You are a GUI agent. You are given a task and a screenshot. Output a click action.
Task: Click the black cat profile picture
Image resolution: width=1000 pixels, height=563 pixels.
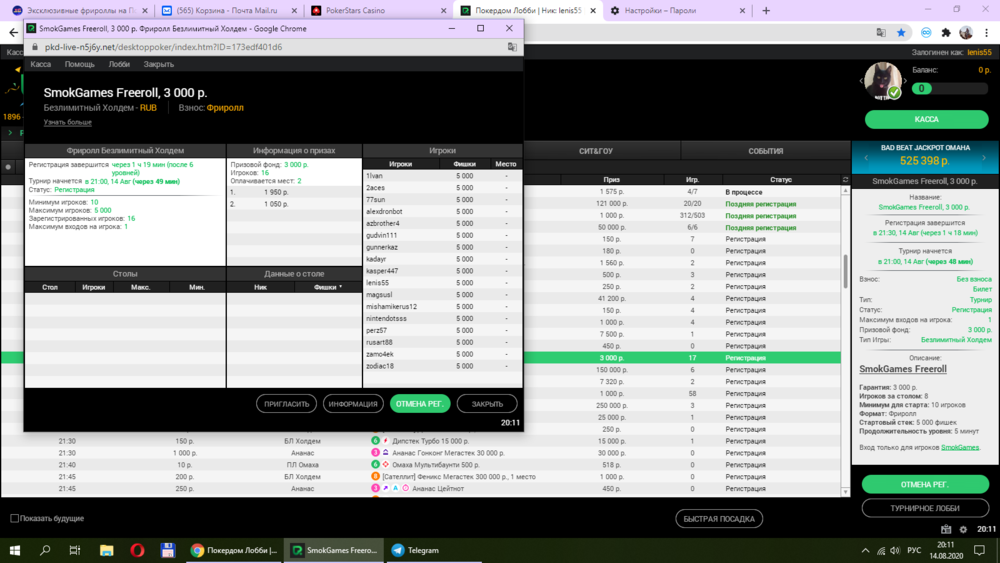(883, 81)
